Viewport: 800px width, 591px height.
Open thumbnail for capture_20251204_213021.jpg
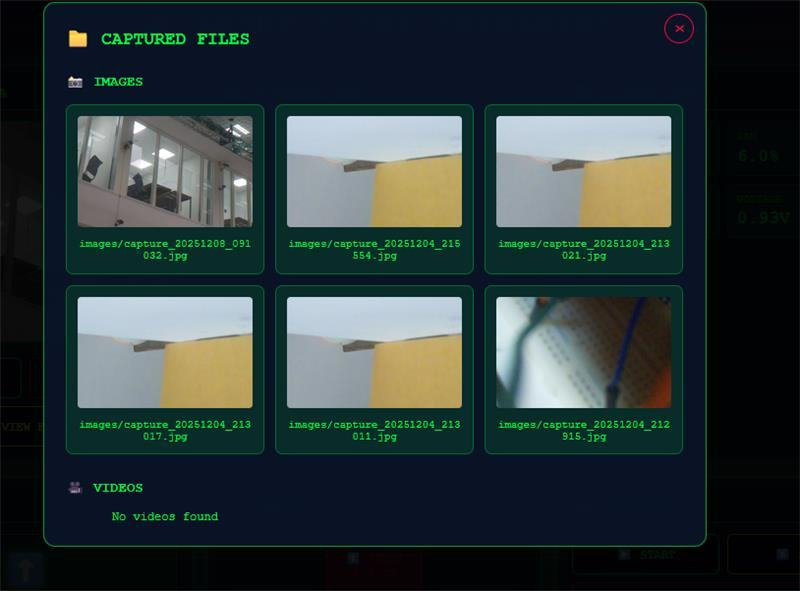click(x=583, y=171)
